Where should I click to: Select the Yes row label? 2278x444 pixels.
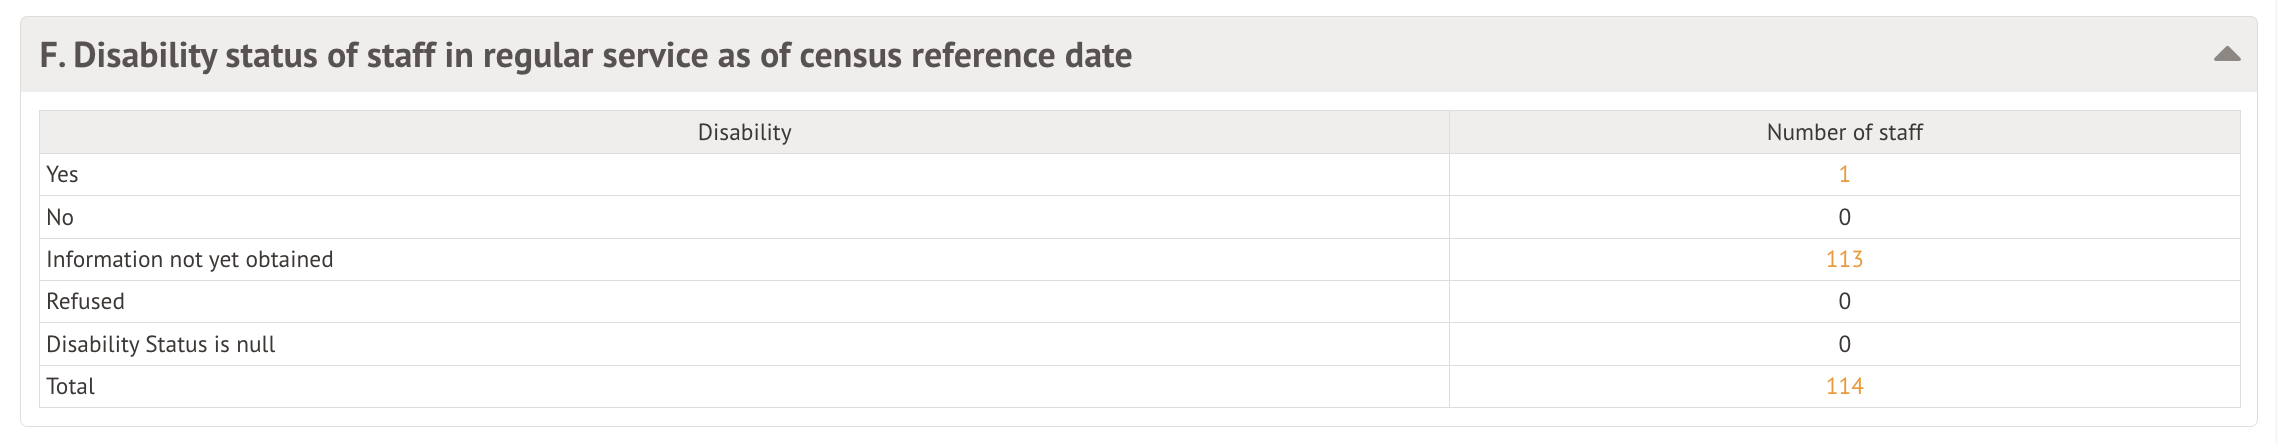pos(62,174)
